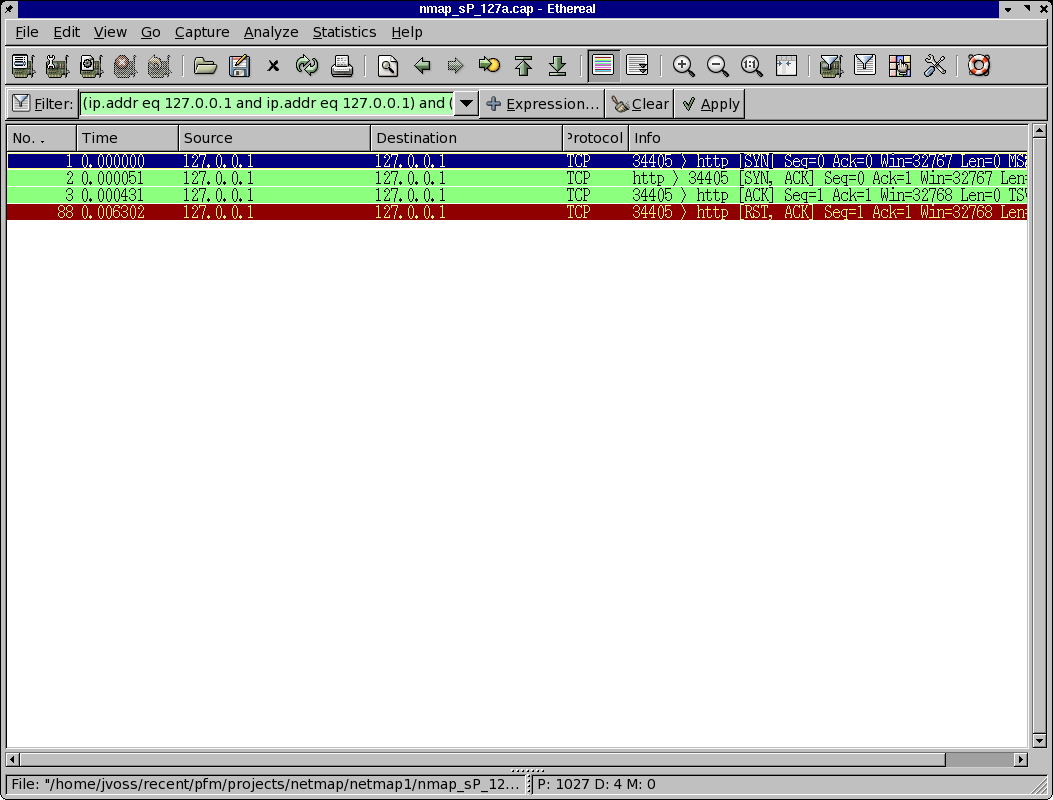Click vertical scrollbar up arrow
Image resolution: width=1053 pixels, height=800 pixels.
1039,131
